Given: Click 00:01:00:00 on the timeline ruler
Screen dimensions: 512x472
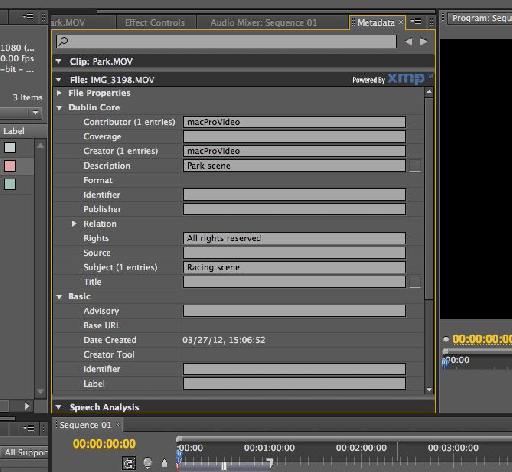Looking at the screenshot, I should tap(269, 448).
